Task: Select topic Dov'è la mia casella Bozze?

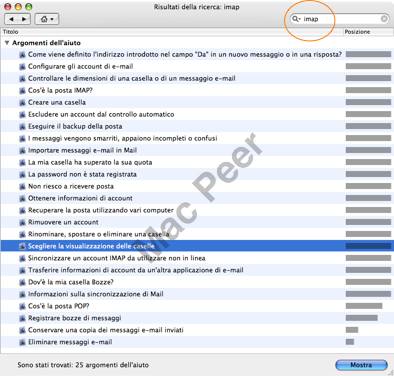Action: pos(71,282)
